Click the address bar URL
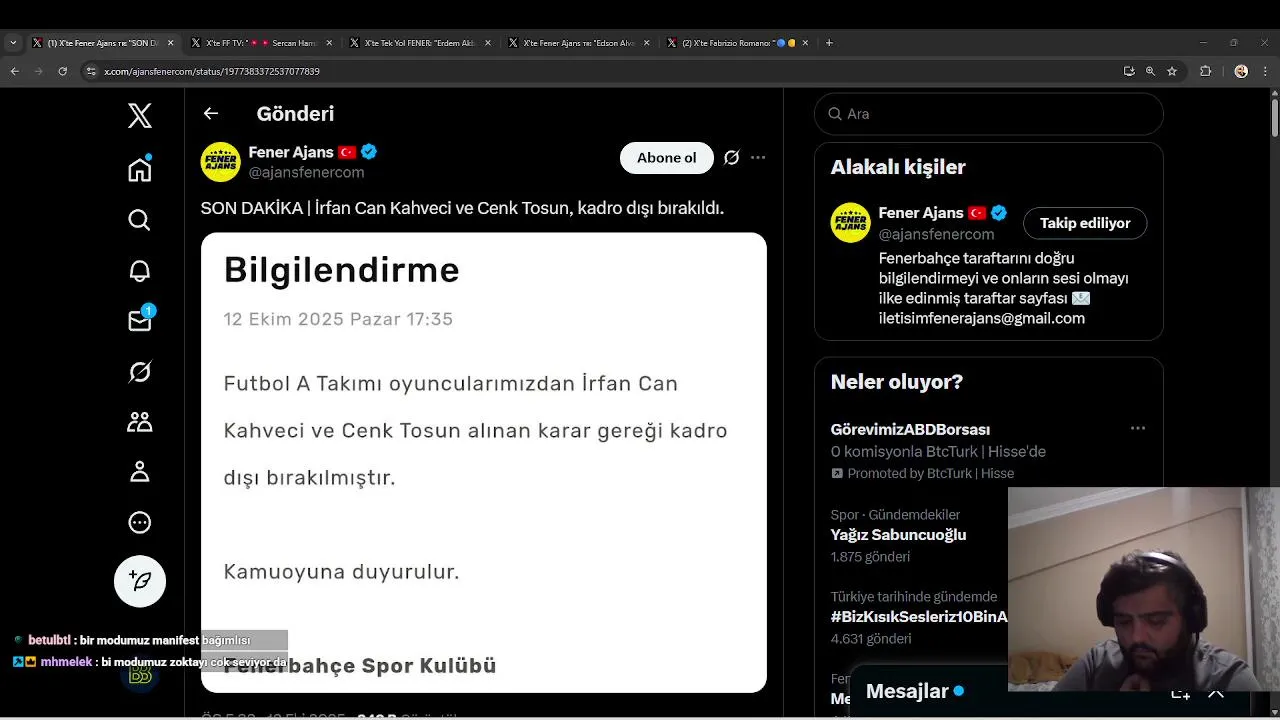The width and height of the screenshot is (1280, 720). (x=212, y=72)
